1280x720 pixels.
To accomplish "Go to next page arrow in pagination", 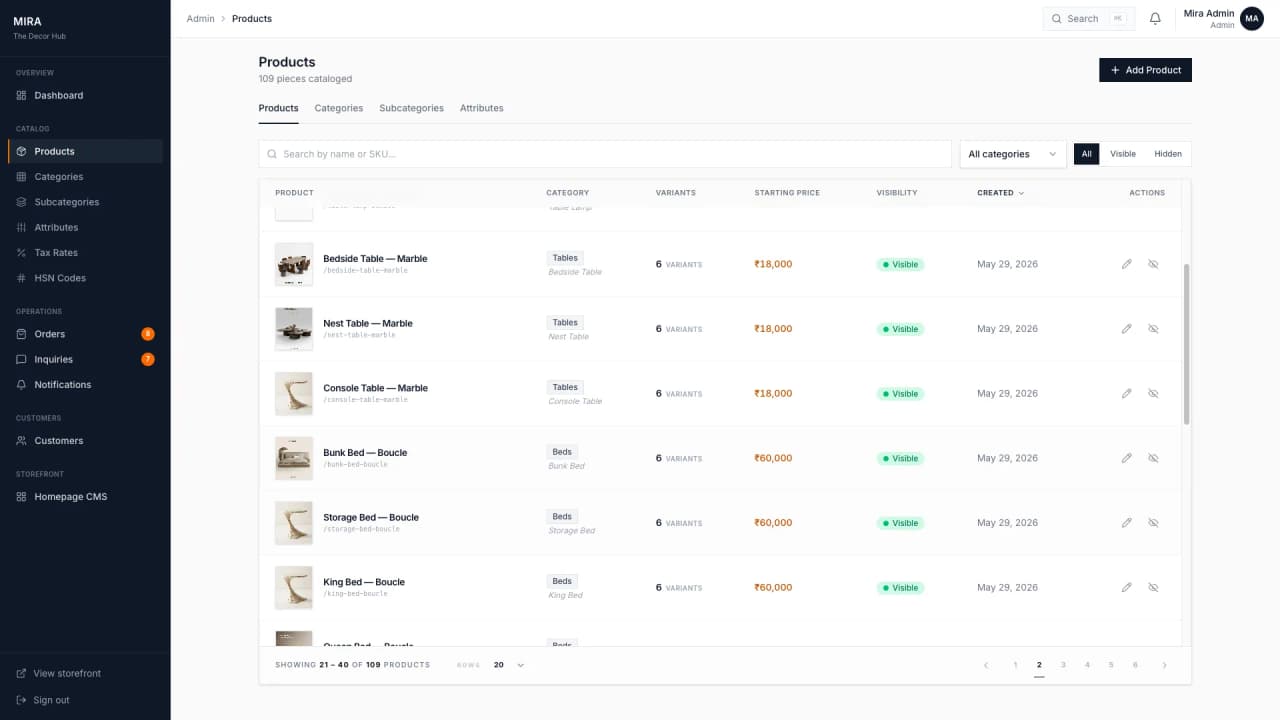I will tap(1164, 665).
